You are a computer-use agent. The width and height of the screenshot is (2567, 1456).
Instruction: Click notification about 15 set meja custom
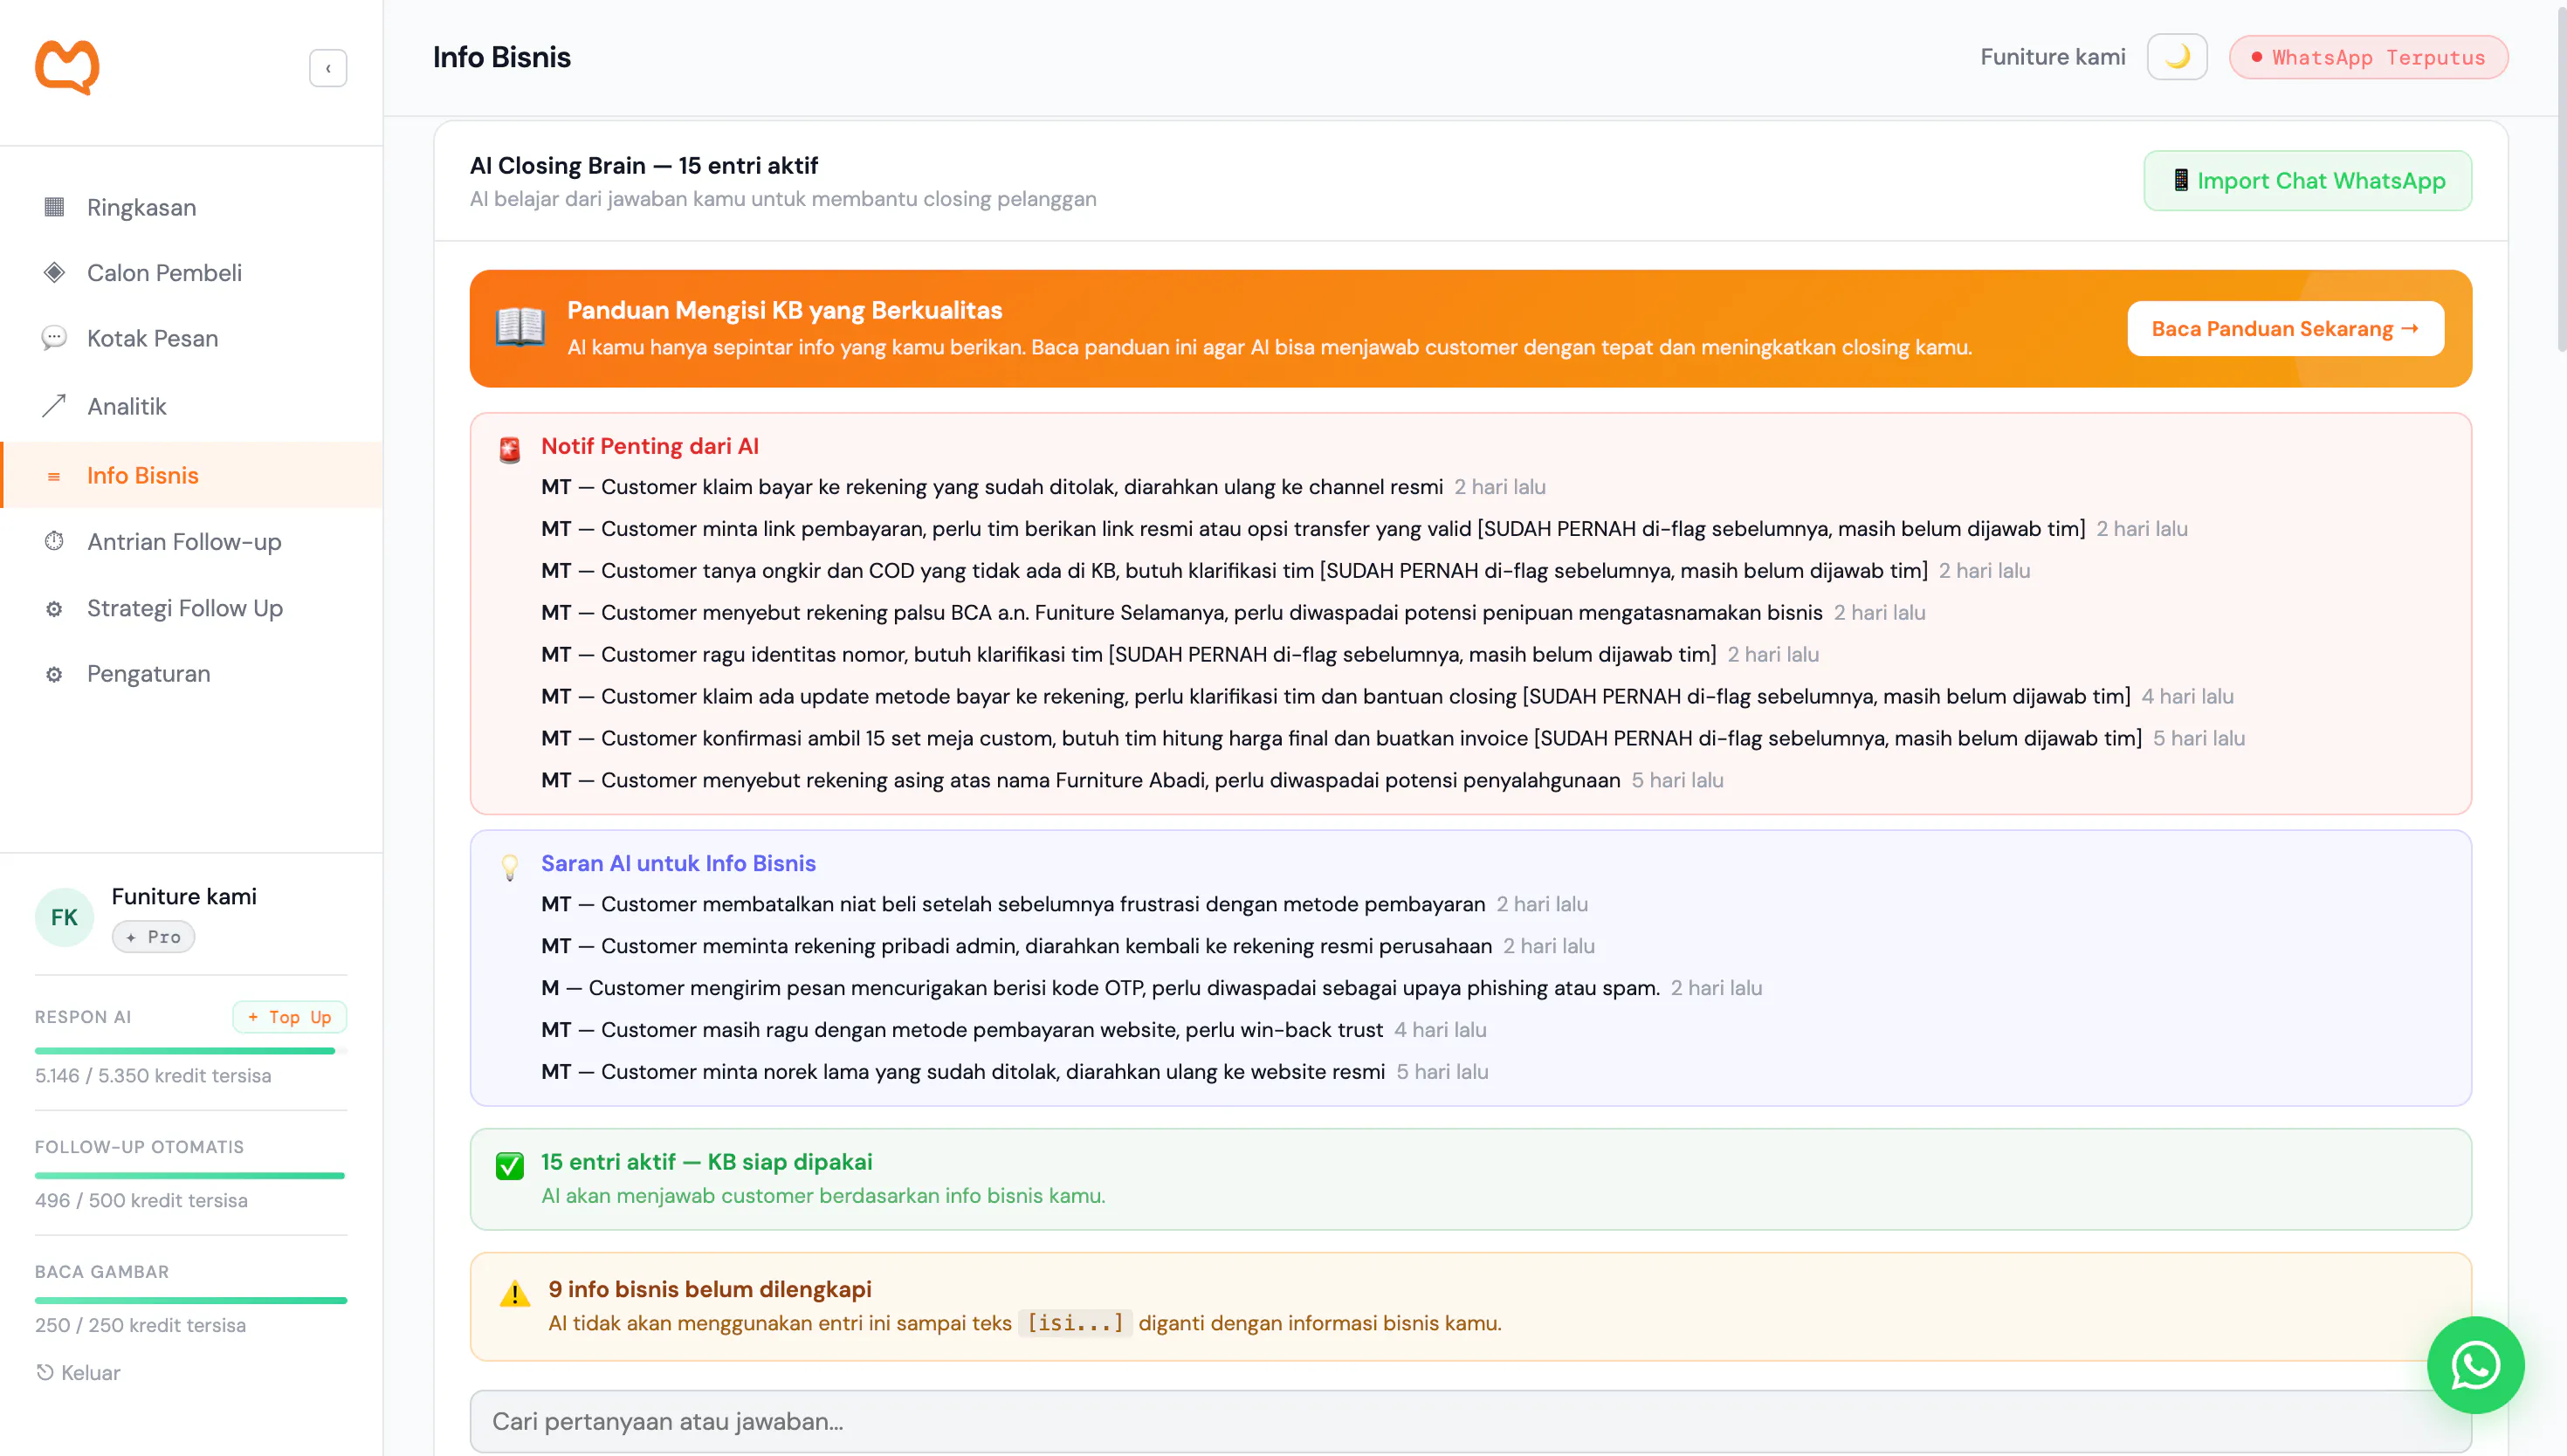pyautogui.click(x=1393, y=739)
